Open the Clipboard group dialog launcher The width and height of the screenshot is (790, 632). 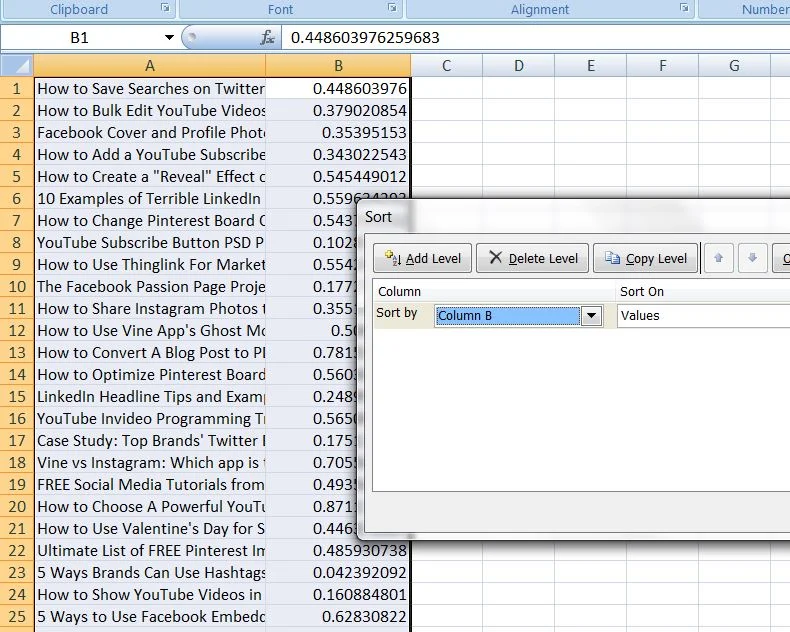[x=165, y=8]
